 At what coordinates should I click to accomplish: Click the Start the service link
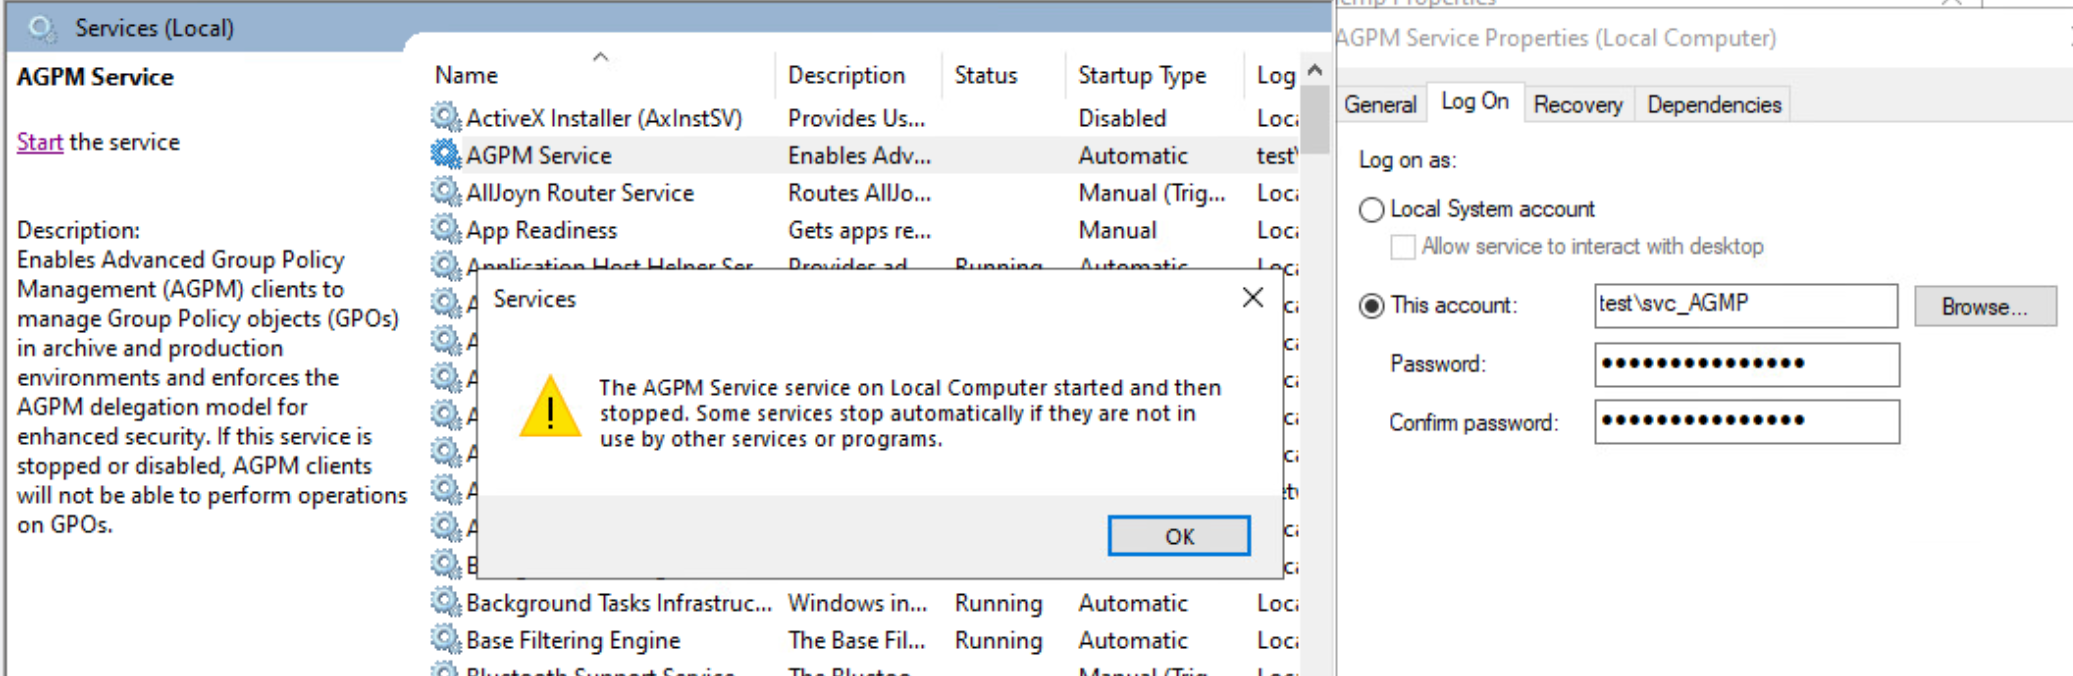click(40, 142)
